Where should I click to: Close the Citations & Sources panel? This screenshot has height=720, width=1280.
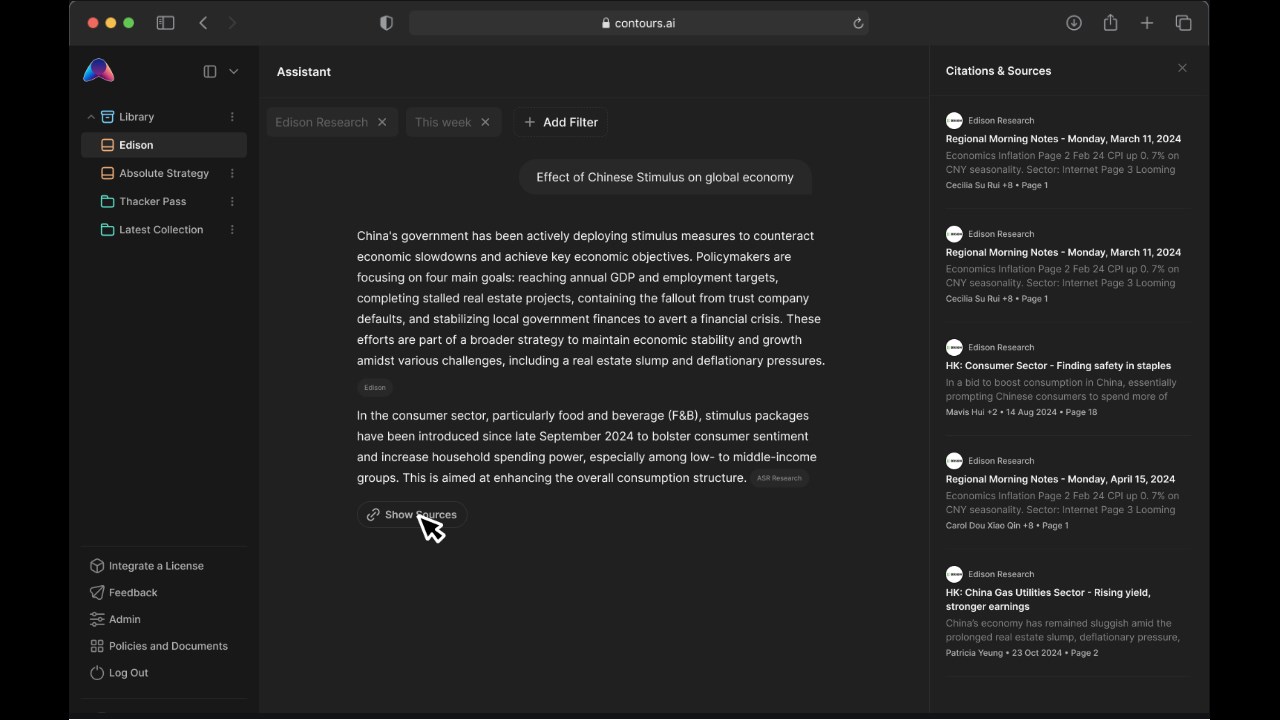pos(1182,68)
